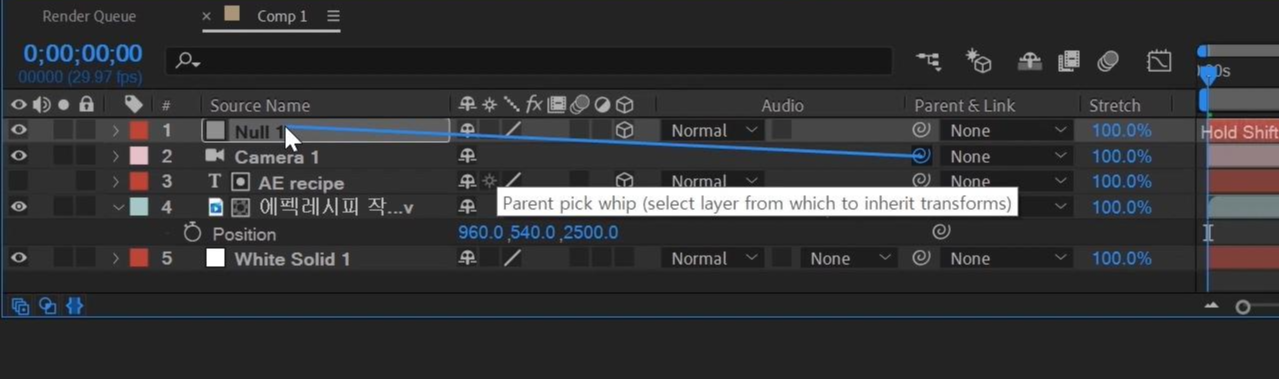1279x379 pixels.
Task: Click the Transfer Controls pane toggle icon
Action: coord(47,306)
